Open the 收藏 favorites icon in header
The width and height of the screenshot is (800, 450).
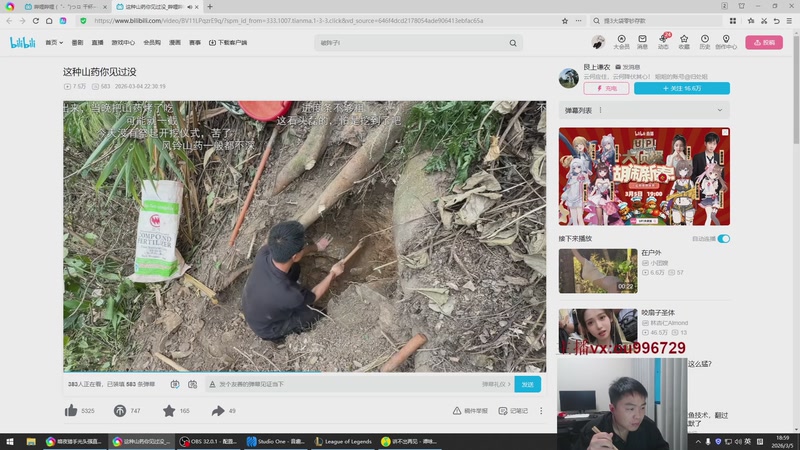coord(684,42)
